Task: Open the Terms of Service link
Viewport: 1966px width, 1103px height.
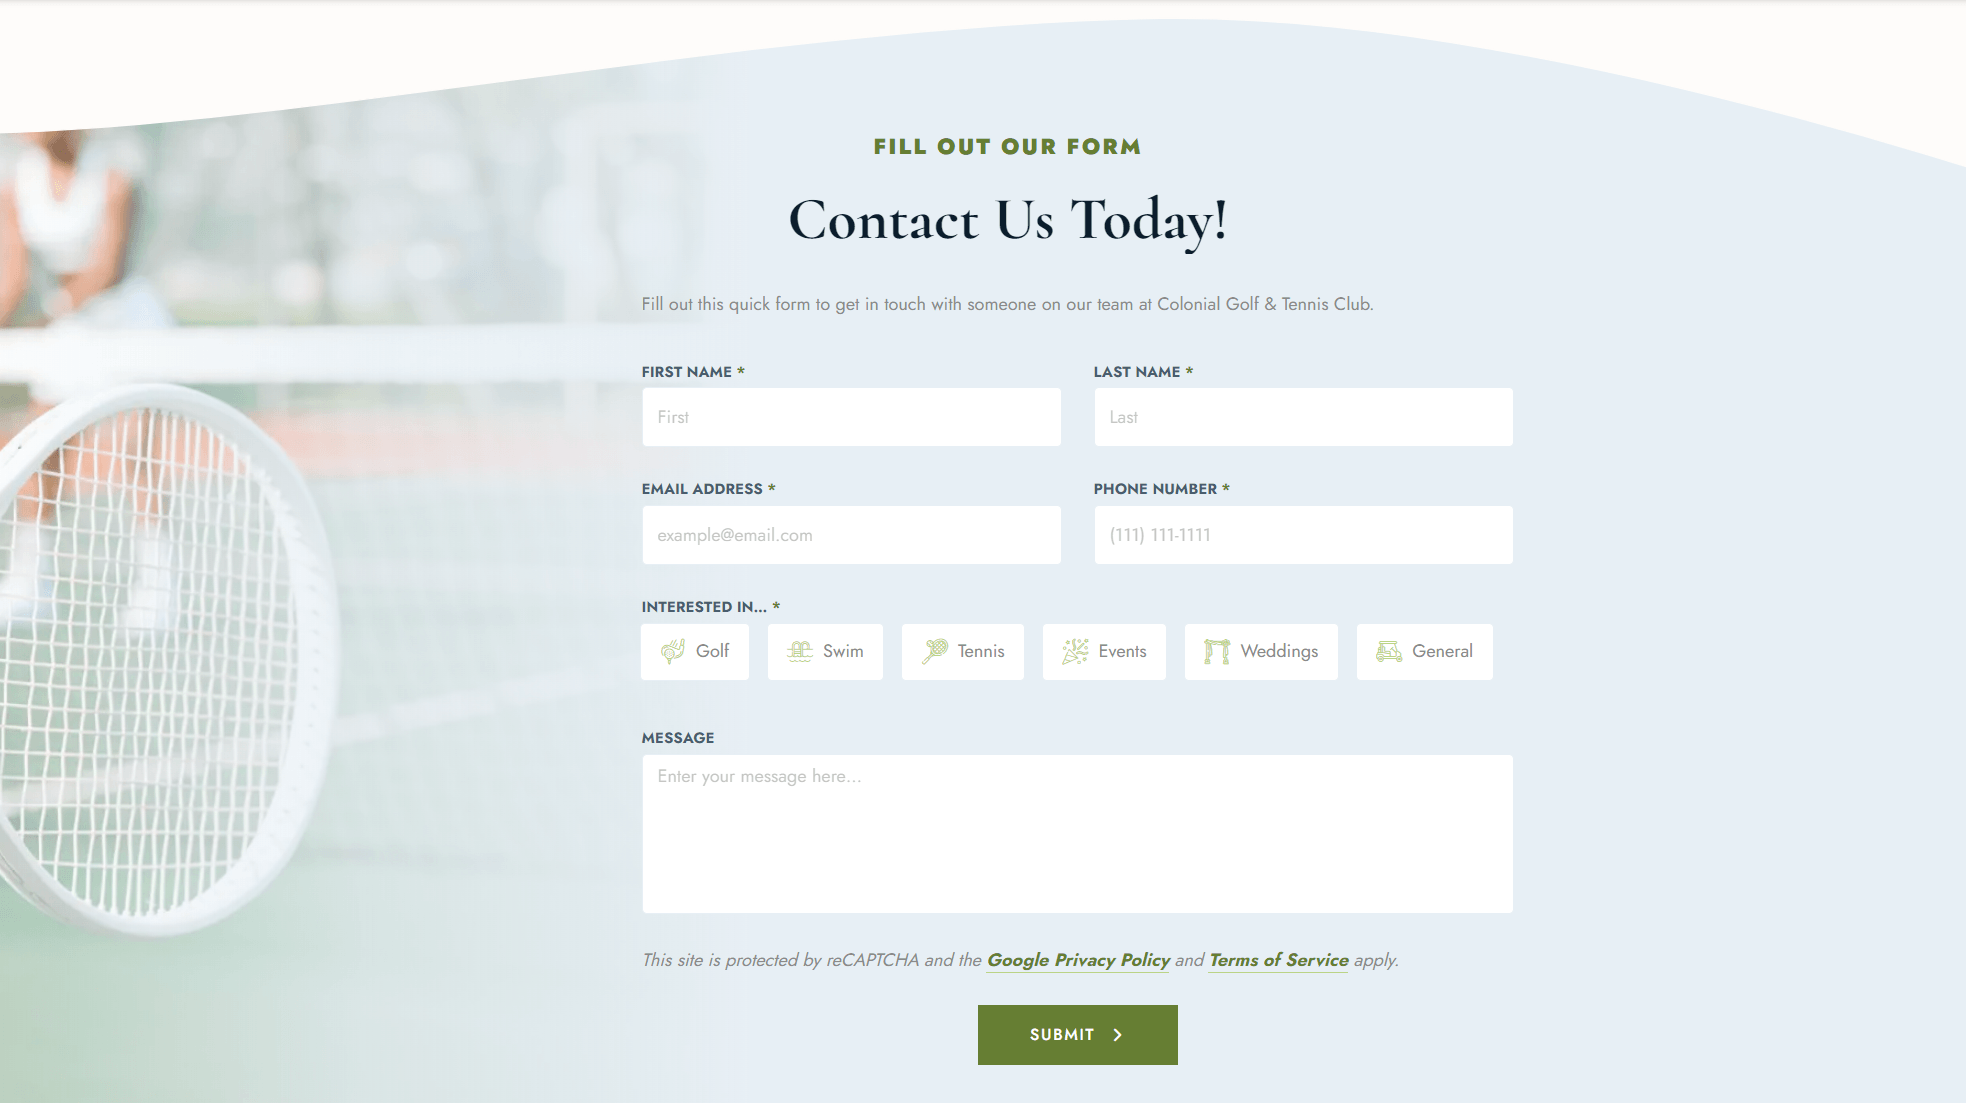Action: (x=1277, y=960)
